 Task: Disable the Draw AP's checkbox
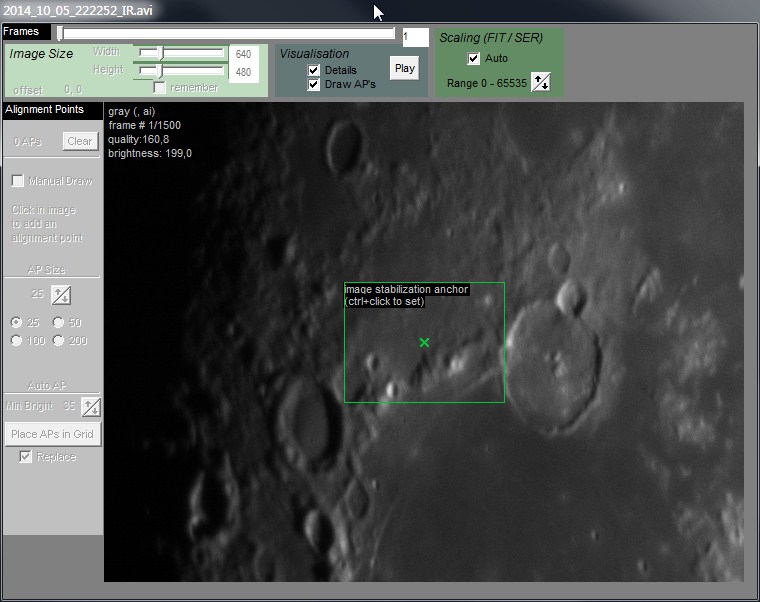[314, 85]
